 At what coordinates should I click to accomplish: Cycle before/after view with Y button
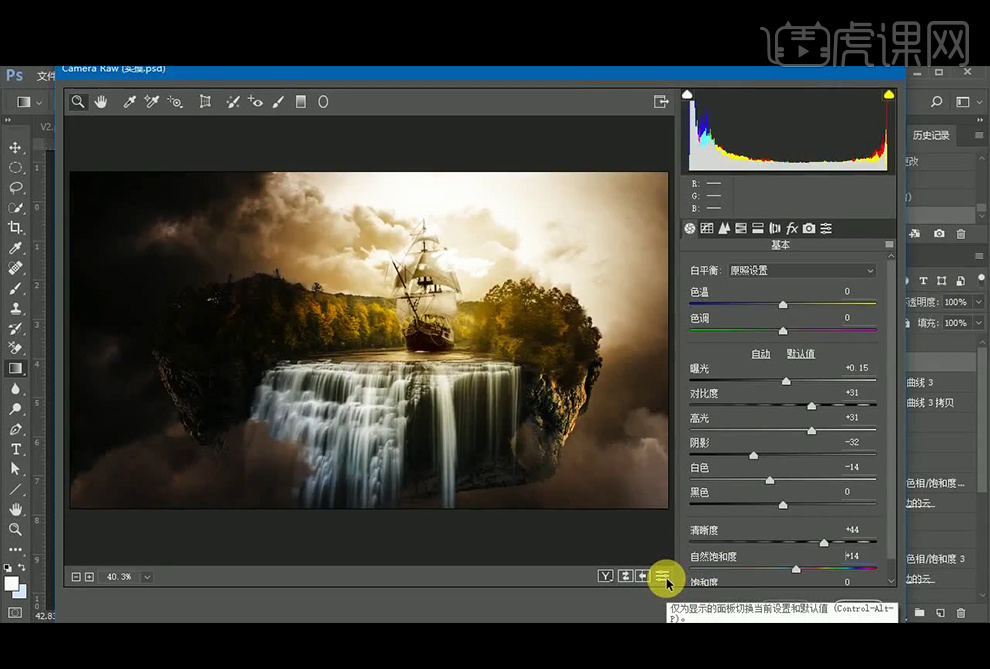pos(605,576)
